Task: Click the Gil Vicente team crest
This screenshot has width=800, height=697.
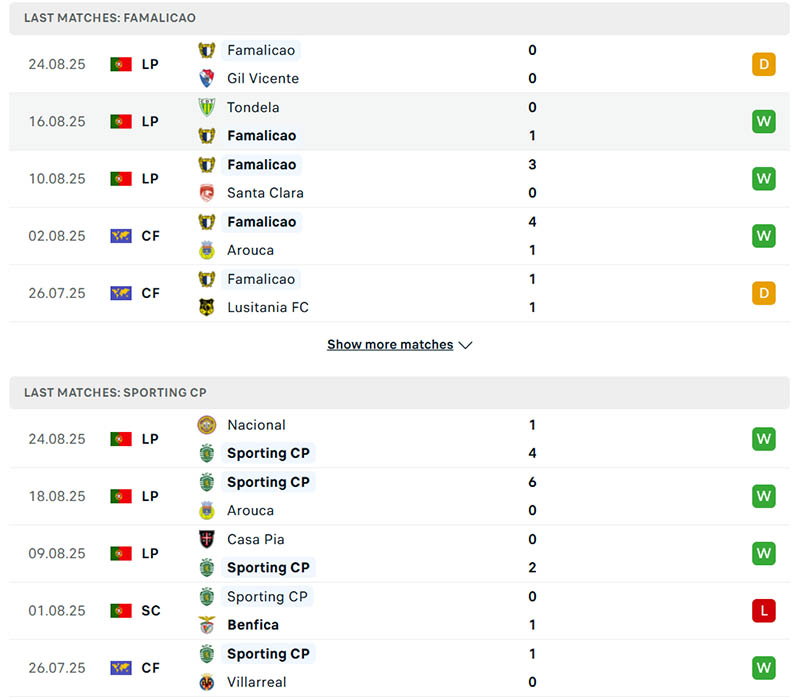Action: click(x=207, y=78)
